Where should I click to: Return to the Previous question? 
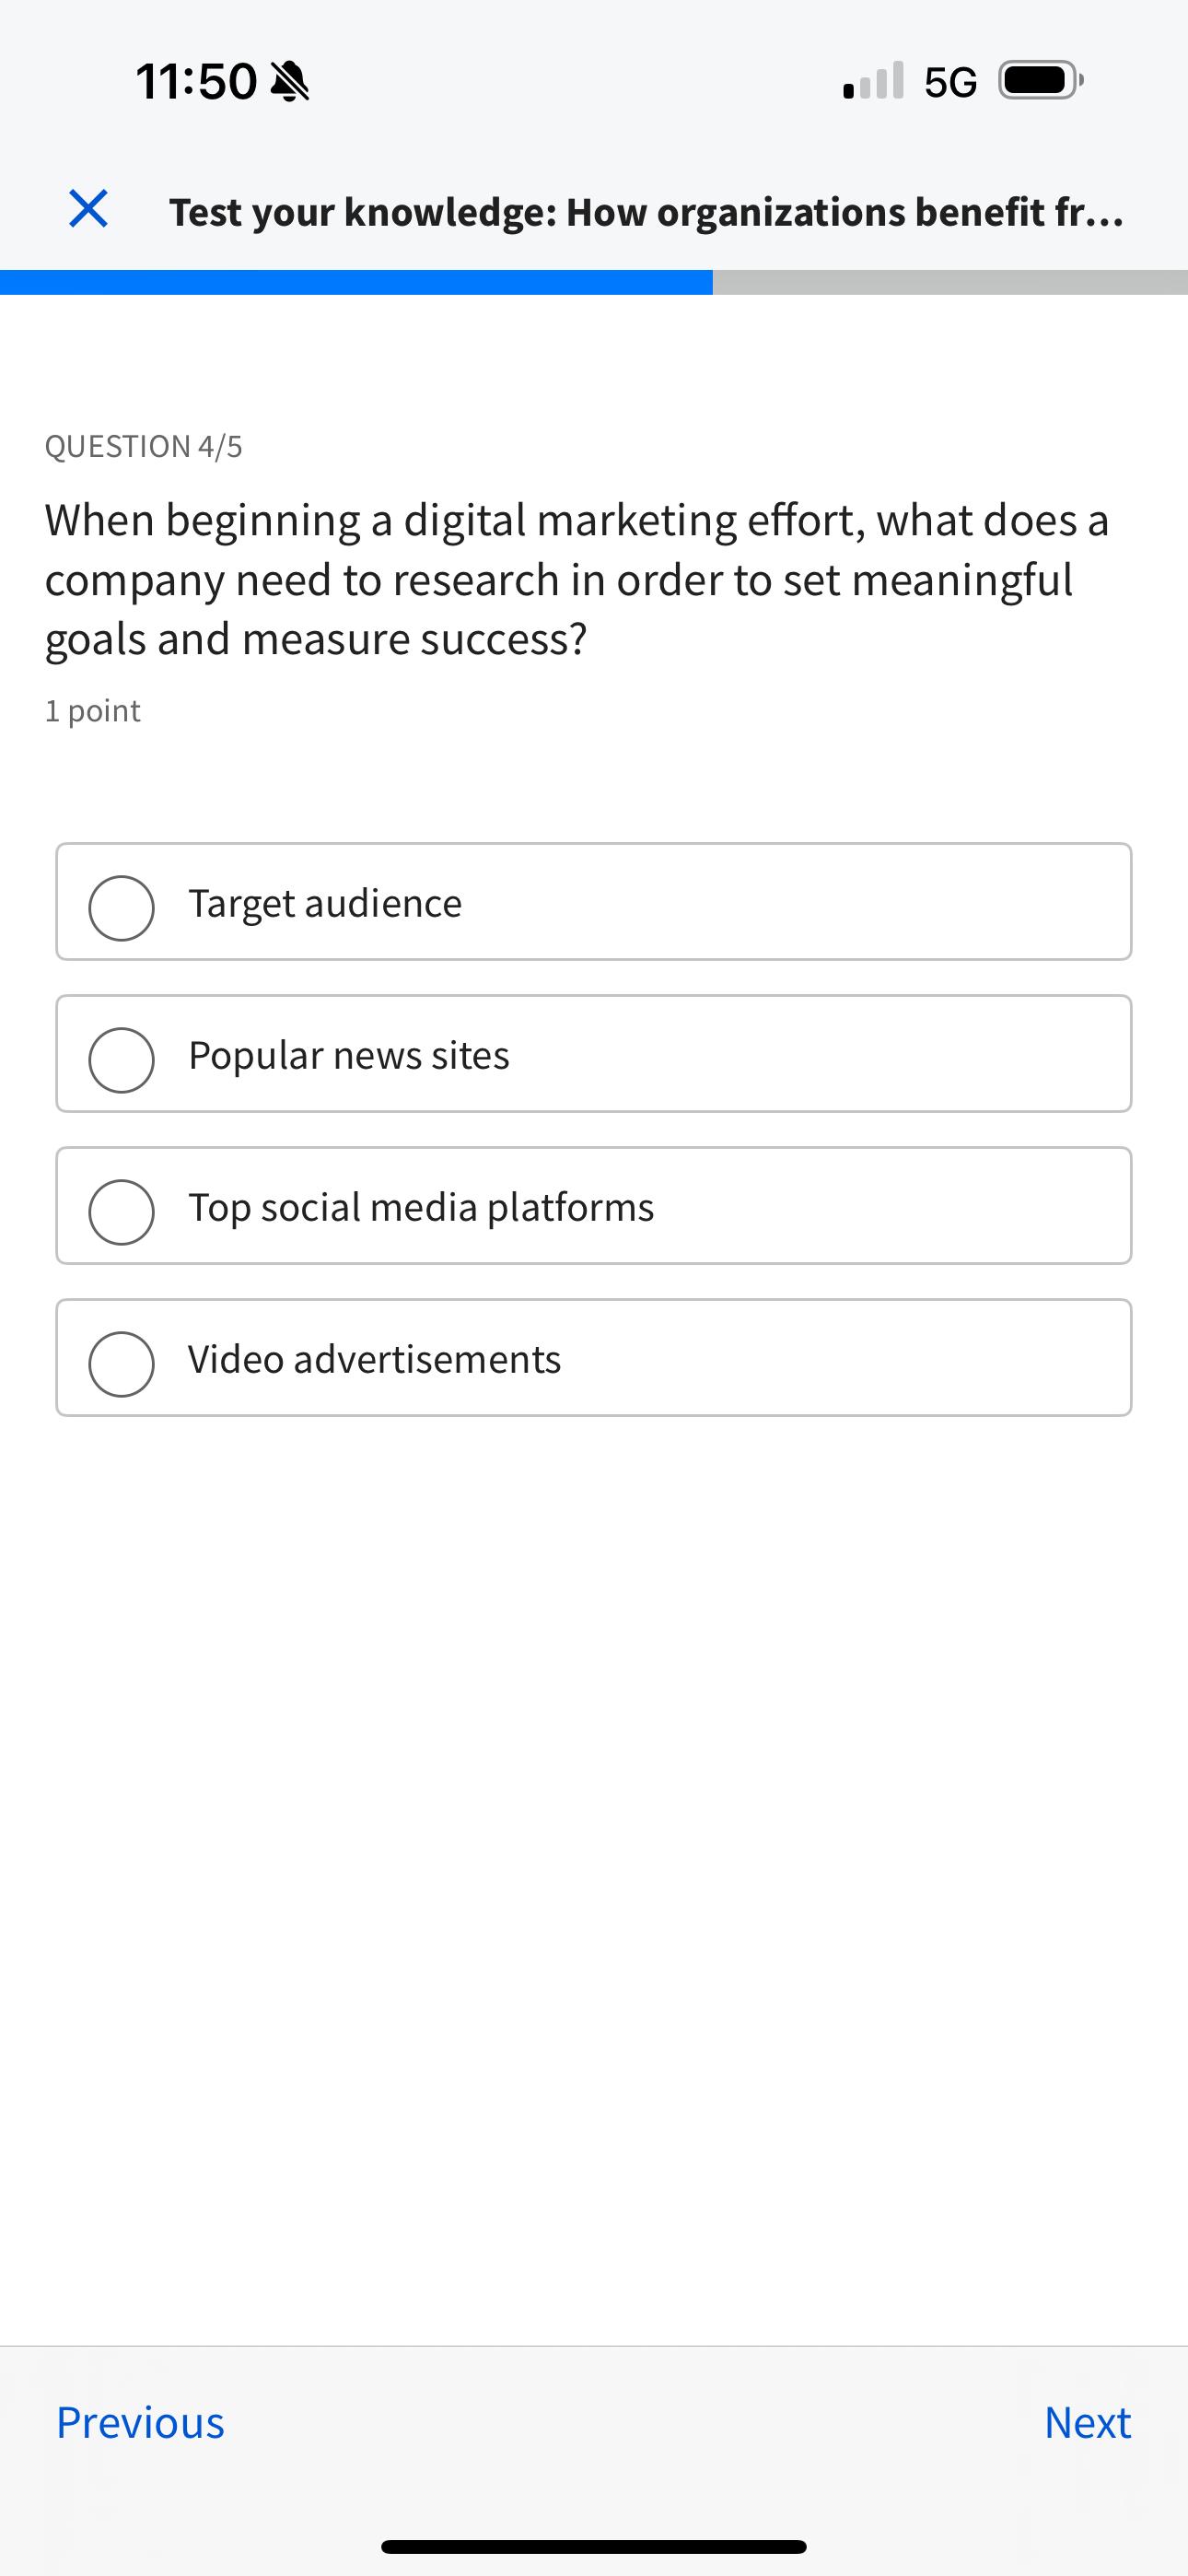(x=141, y=2422)
